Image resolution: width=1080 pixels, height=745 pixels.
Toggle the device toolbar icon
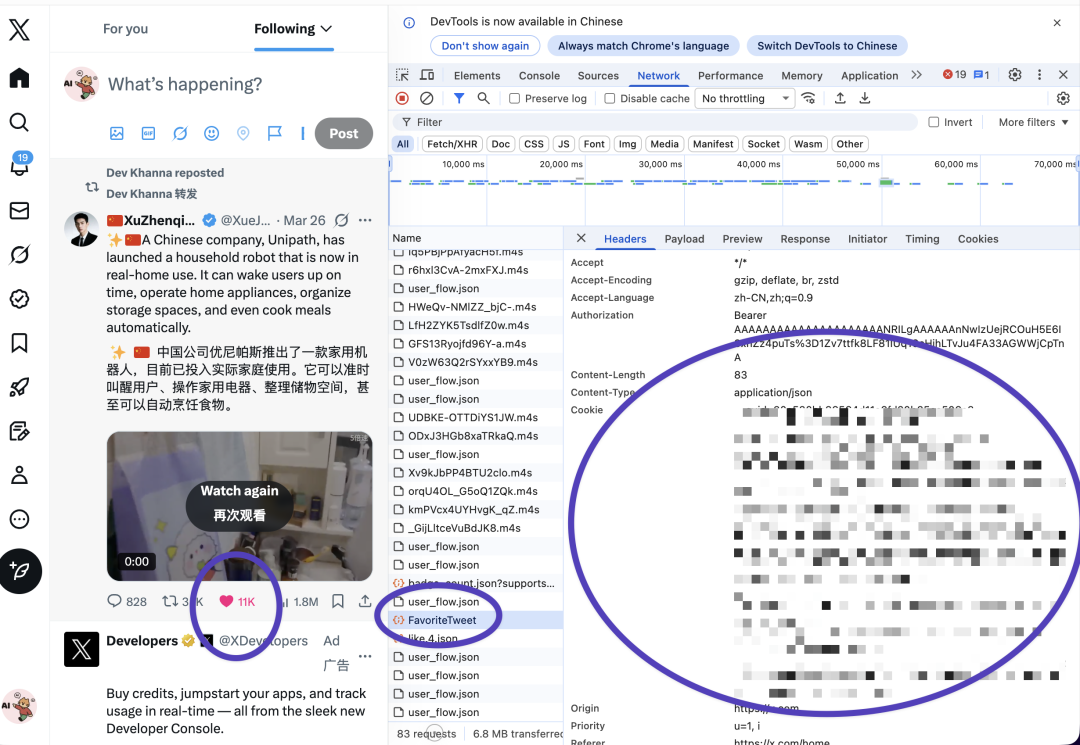click(427, 75)
